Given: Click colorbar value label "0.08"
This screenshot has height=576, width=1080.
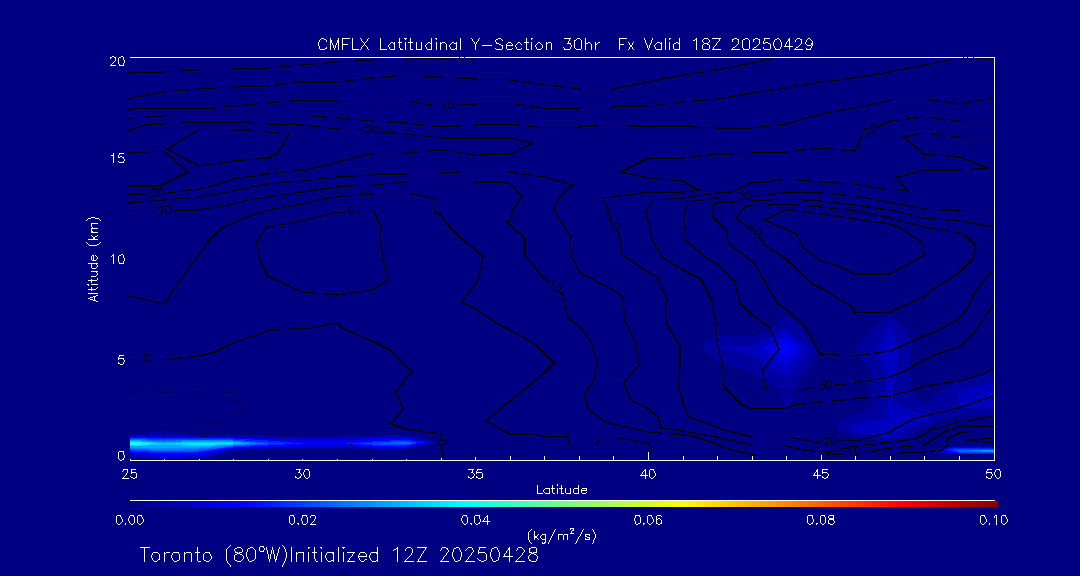Looking at the screenshot, I should 821,520.
